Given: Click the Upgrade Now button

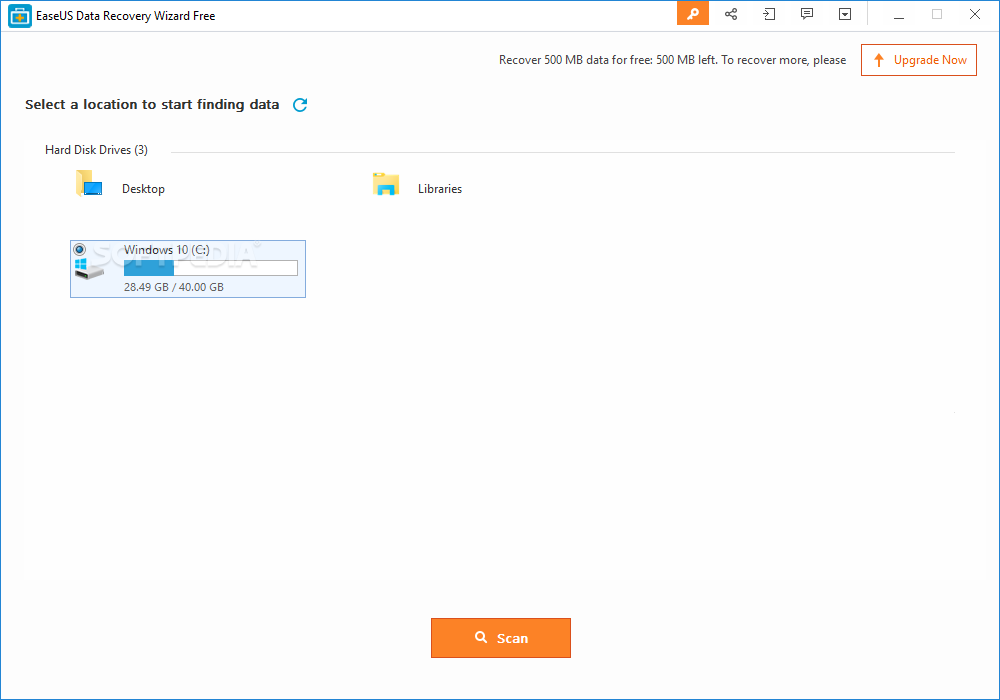Looking at the screenshot, I should 918,60.
